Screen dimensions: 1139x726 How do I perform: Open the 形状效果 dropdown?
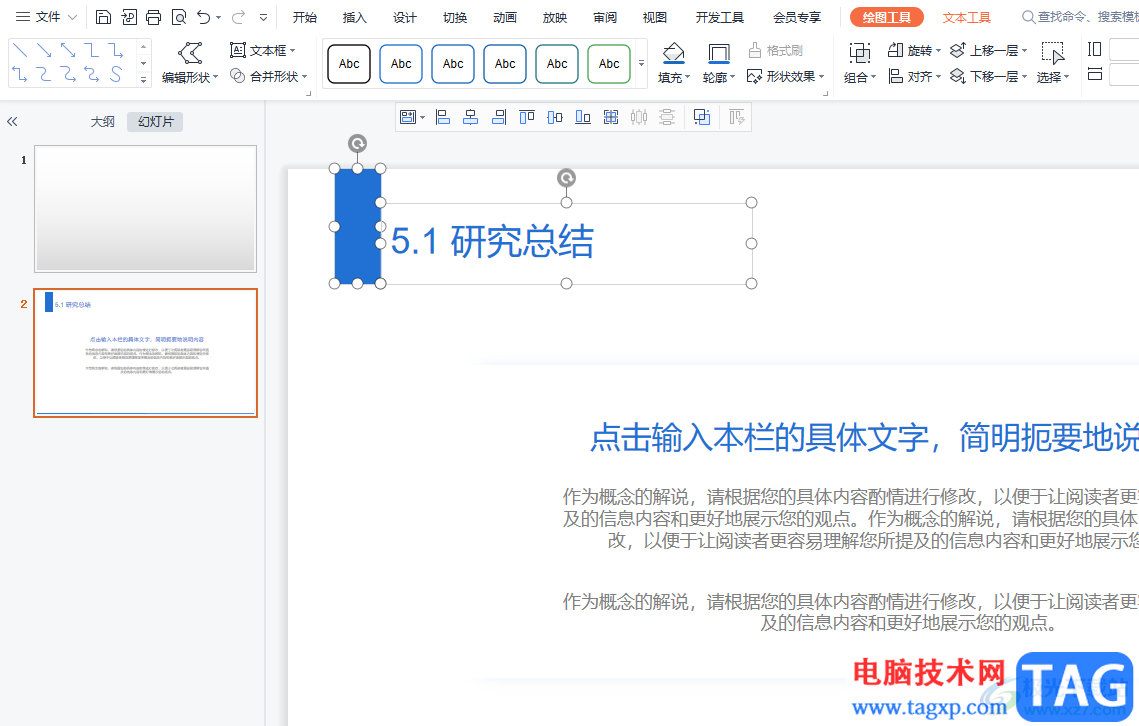(x=822, y=76)
